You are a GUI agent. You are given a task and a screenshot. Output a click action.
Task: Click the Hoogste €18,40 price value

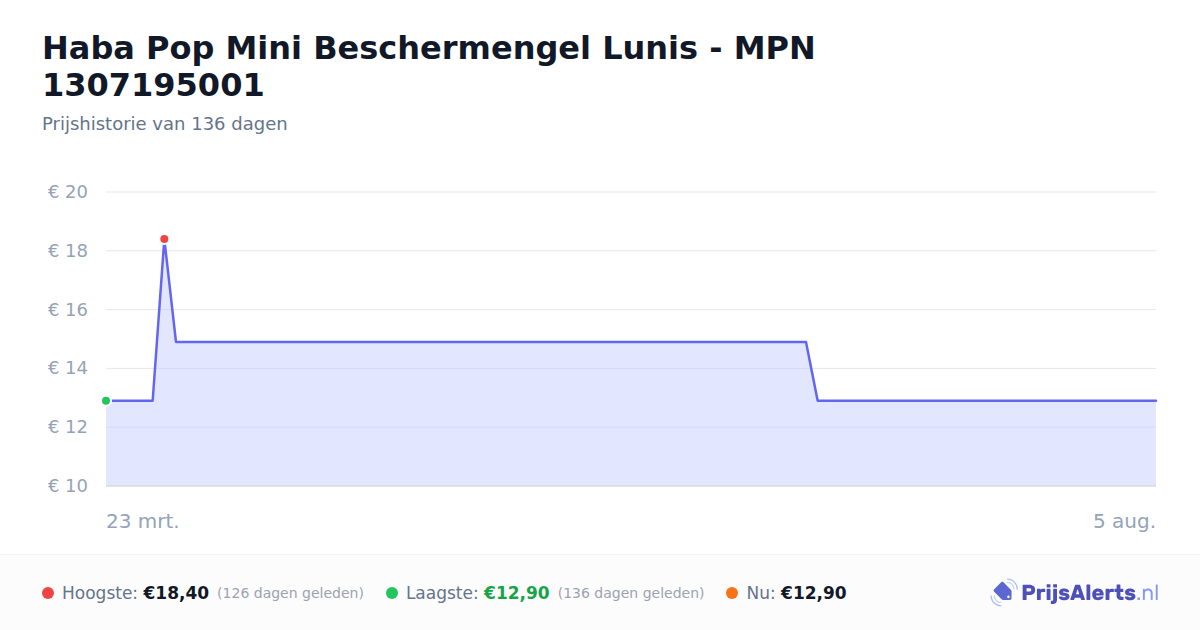176,593
